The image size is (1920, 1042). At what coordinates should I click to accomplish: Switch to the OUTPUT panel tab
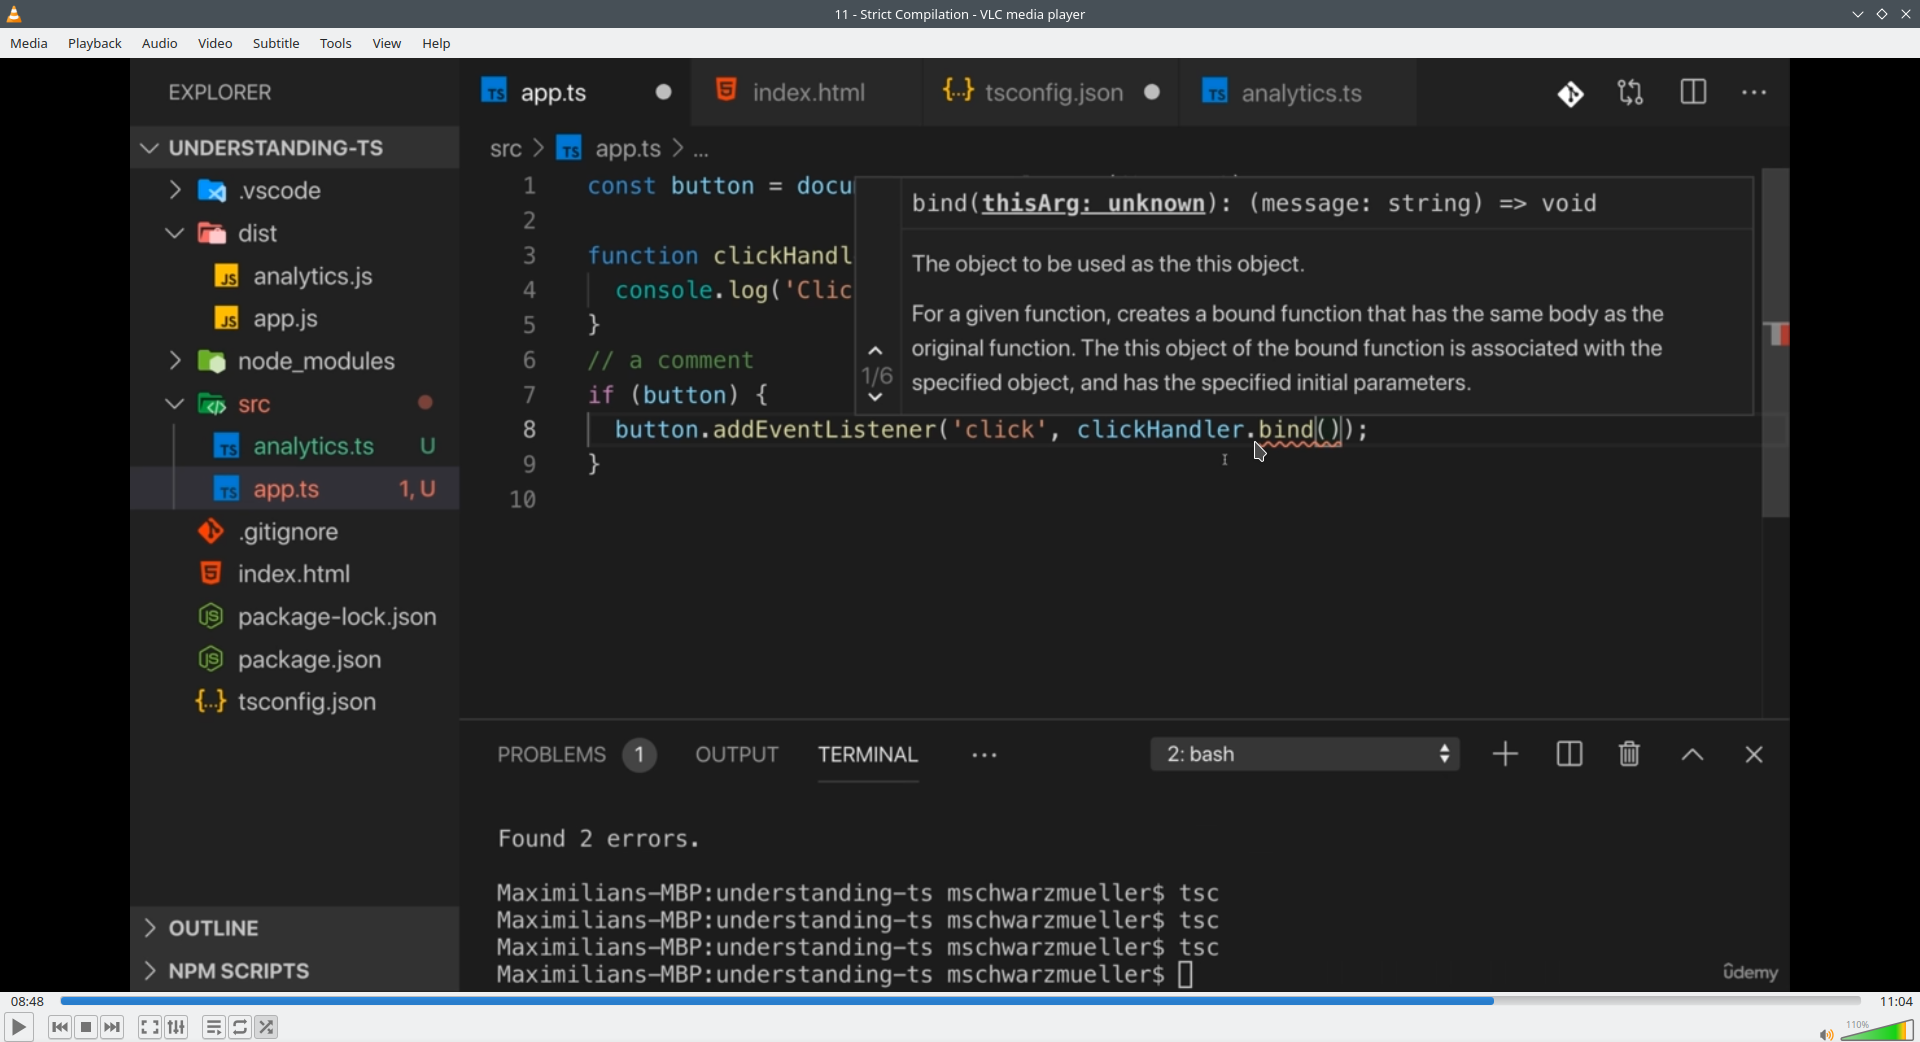pos(737,756)
